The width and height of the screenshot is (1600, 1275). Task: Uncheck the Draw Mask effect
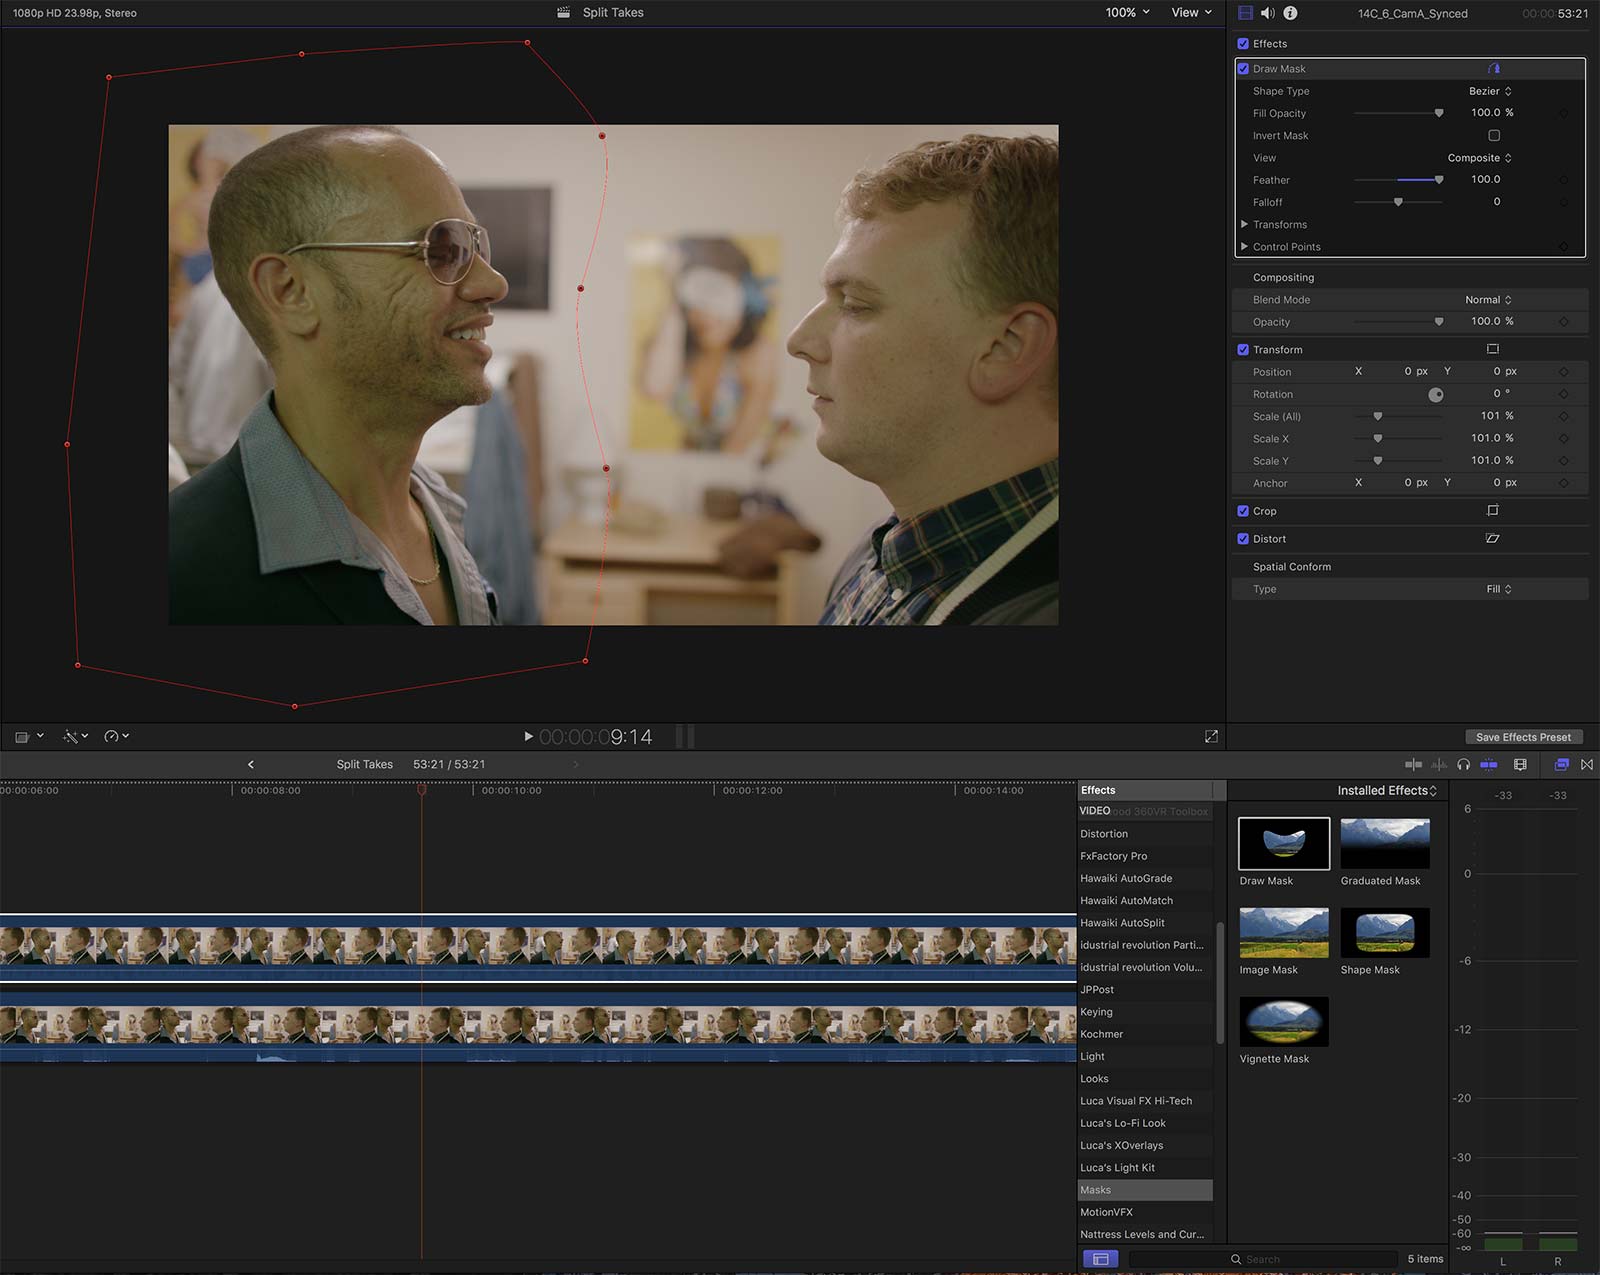pyautogui.click(x=1243, y=68)
